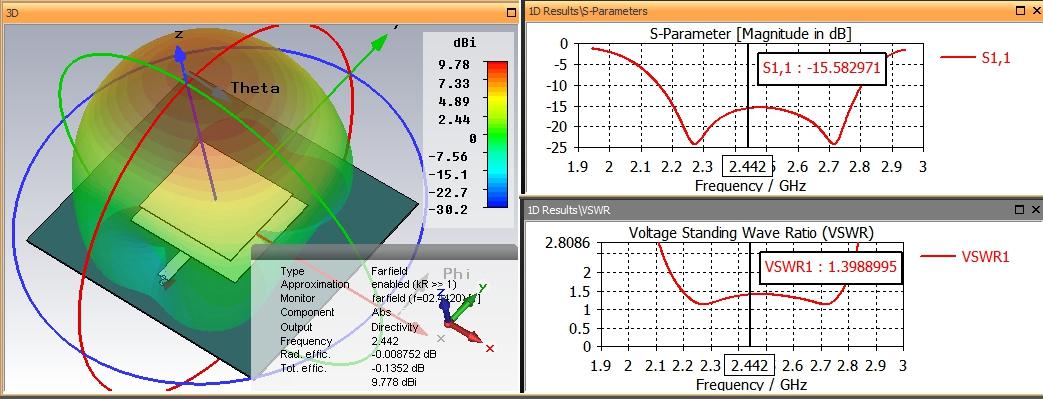Click the 2.442 frequency marker on VSWR plot
Screen dimensions: 1043x399
click(750, 366)
